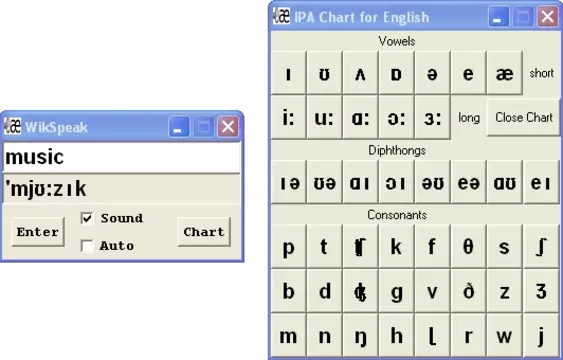Click the diphthong ɪə key

pos(289,182)
